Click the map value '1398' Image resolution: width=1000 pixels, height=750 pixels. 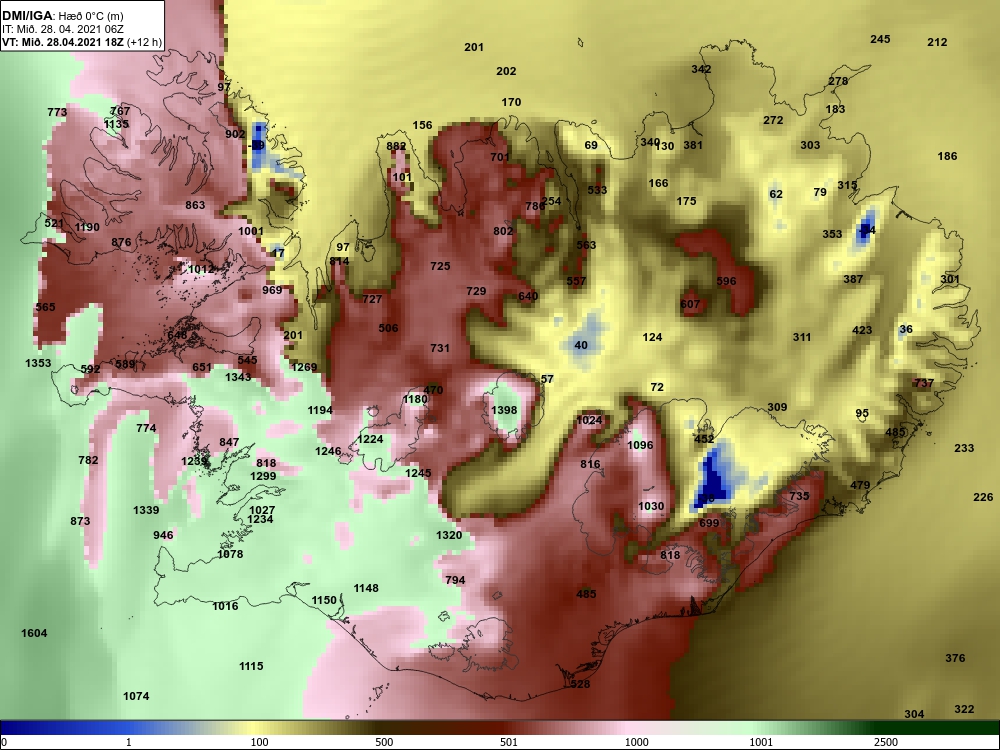[504, 410]
